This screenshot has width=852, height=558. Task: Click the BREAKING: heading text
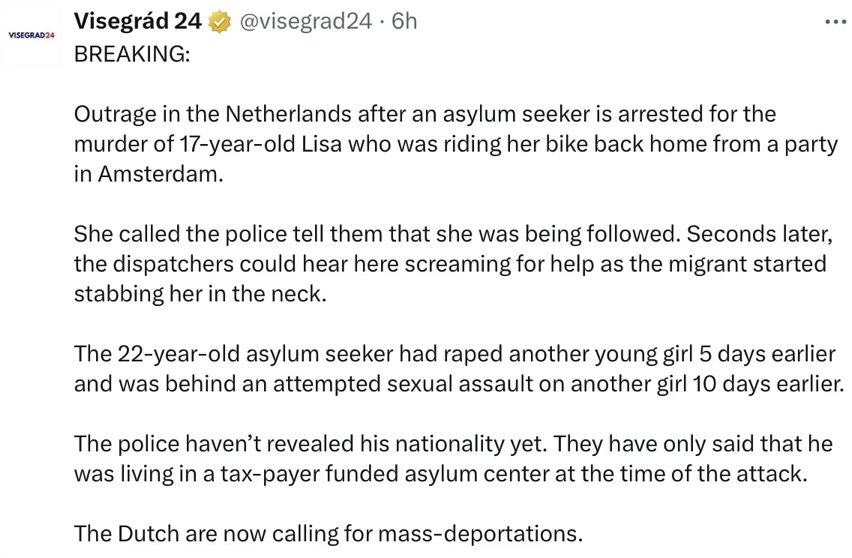(132, 54)
